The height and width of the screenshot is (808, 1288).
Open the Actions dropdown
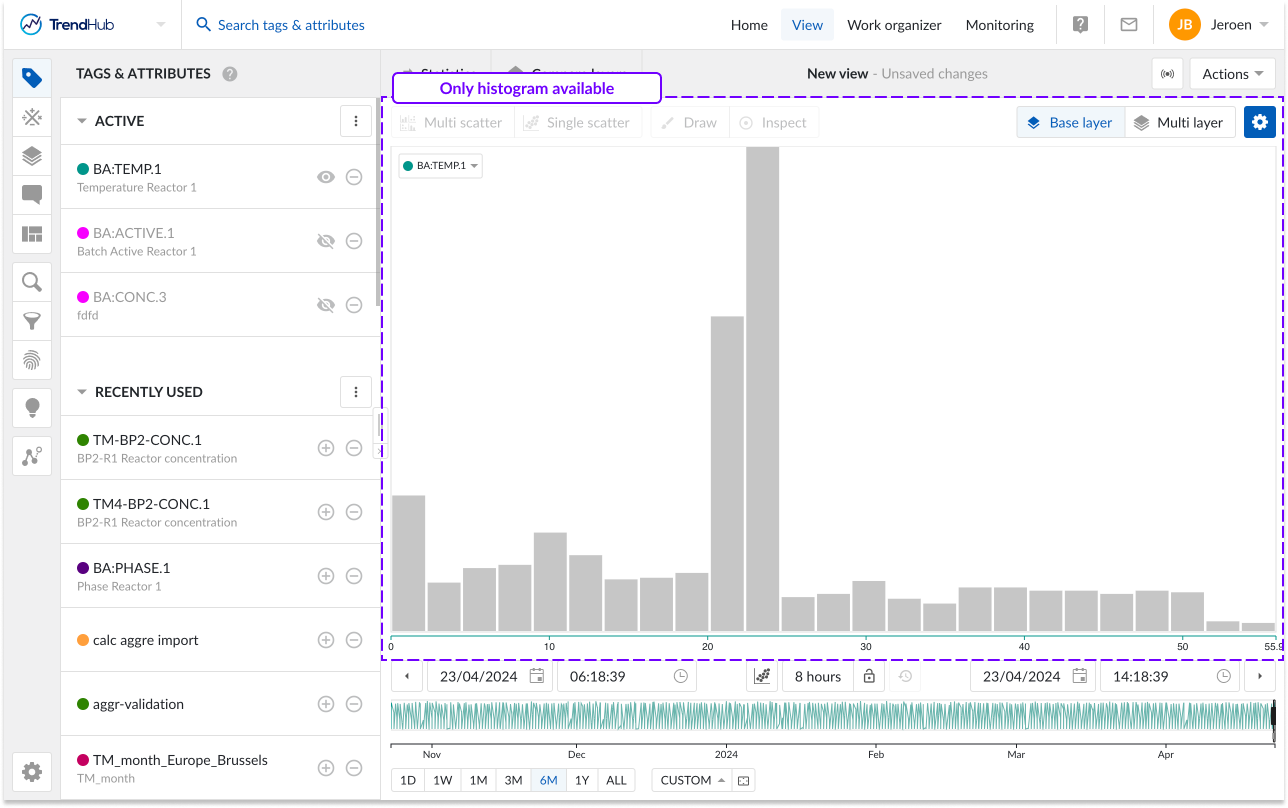(1231, 74)
